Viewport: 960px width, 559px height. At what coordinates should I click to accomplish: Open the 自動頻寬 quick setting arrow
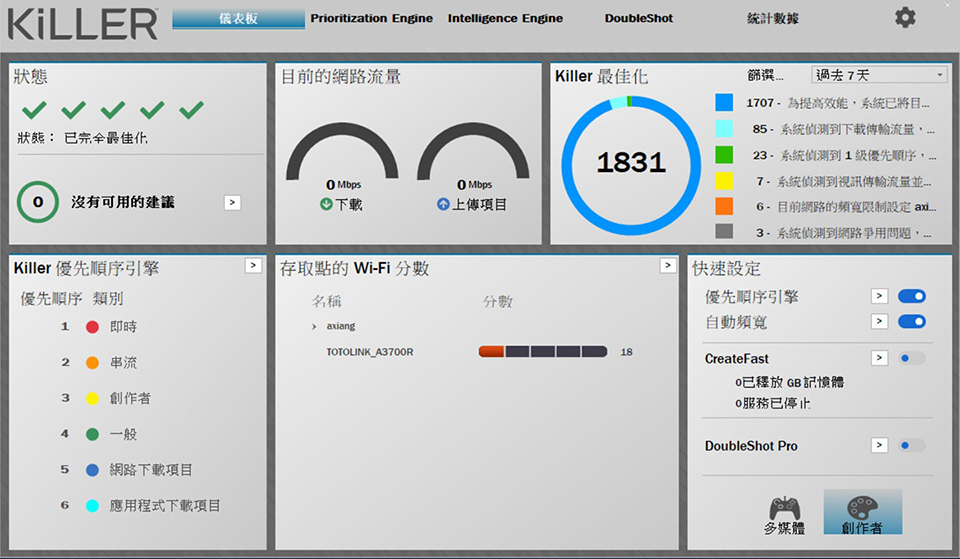pos(879,321)
